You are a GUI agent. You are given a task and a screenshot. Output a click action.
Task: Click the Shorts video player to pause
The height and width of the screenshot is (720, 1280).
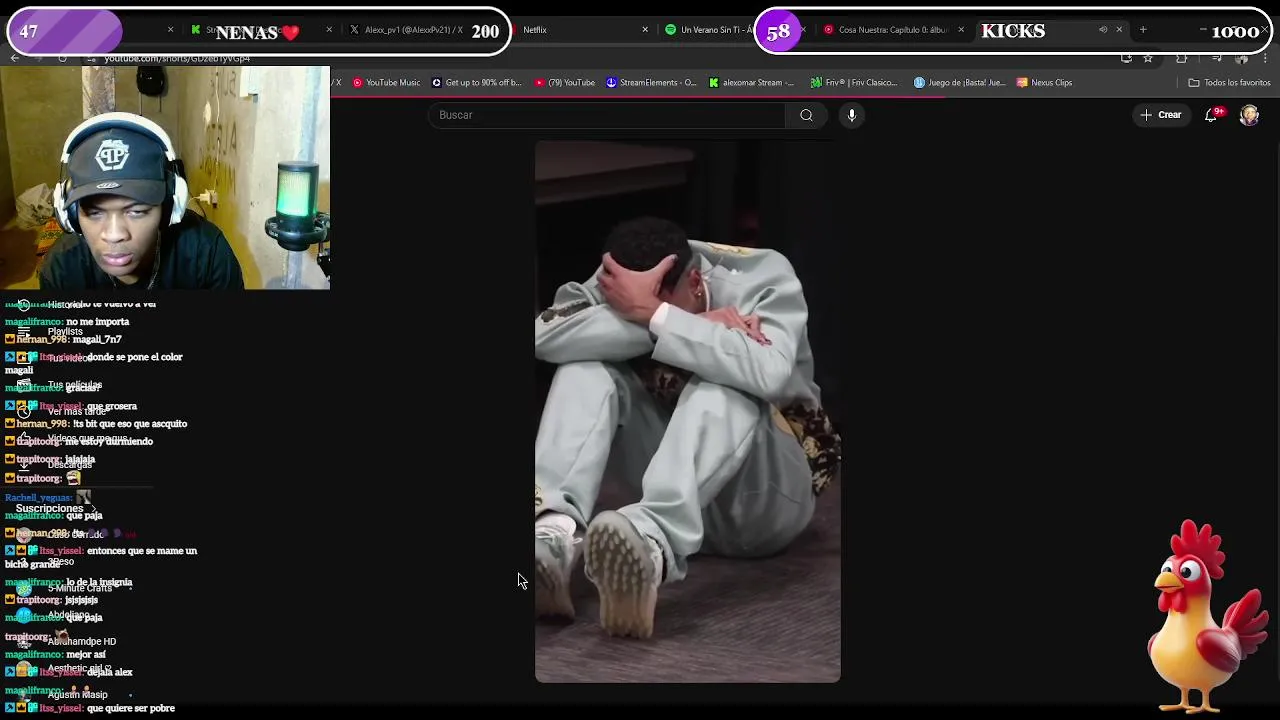[x=688, y=411]
